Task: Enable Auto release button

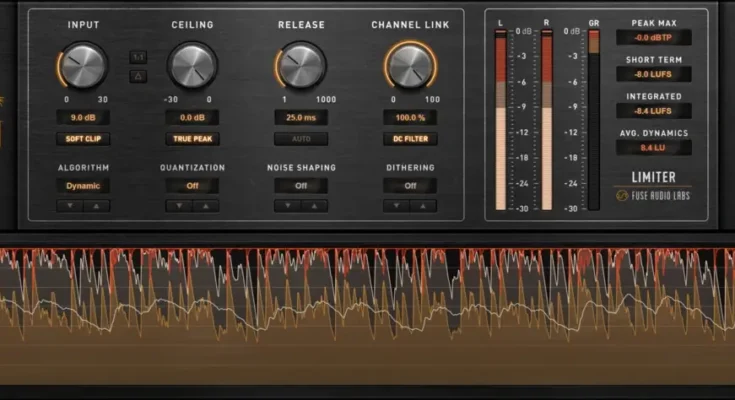Action: tap(301, 139)
